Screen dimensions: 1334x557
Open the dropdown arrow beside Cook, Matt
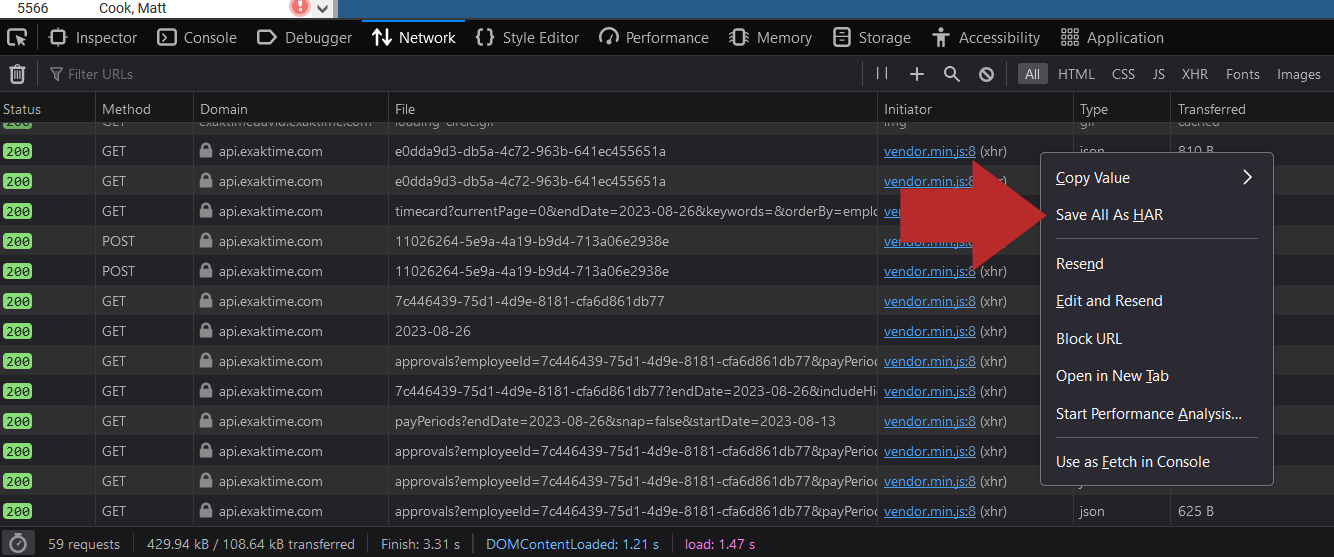pyautogui.click(x=322, y=8)
